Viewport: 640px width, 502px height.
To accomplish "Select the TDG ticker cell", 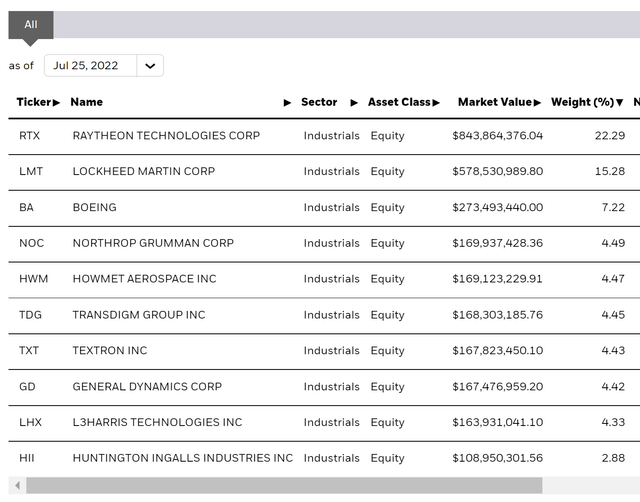I will (30, 315).
